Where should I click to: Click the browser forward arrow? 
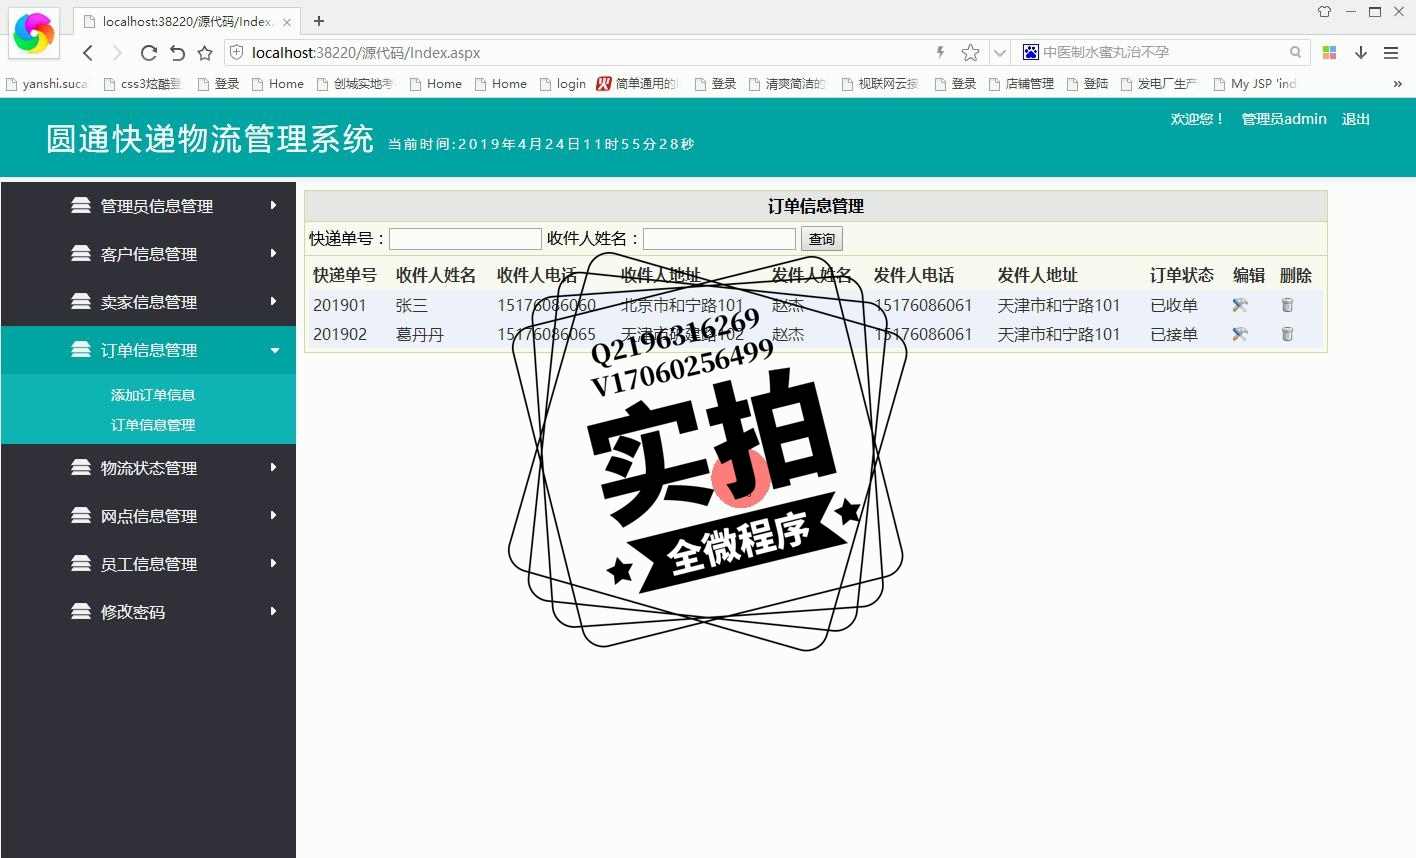117,53
